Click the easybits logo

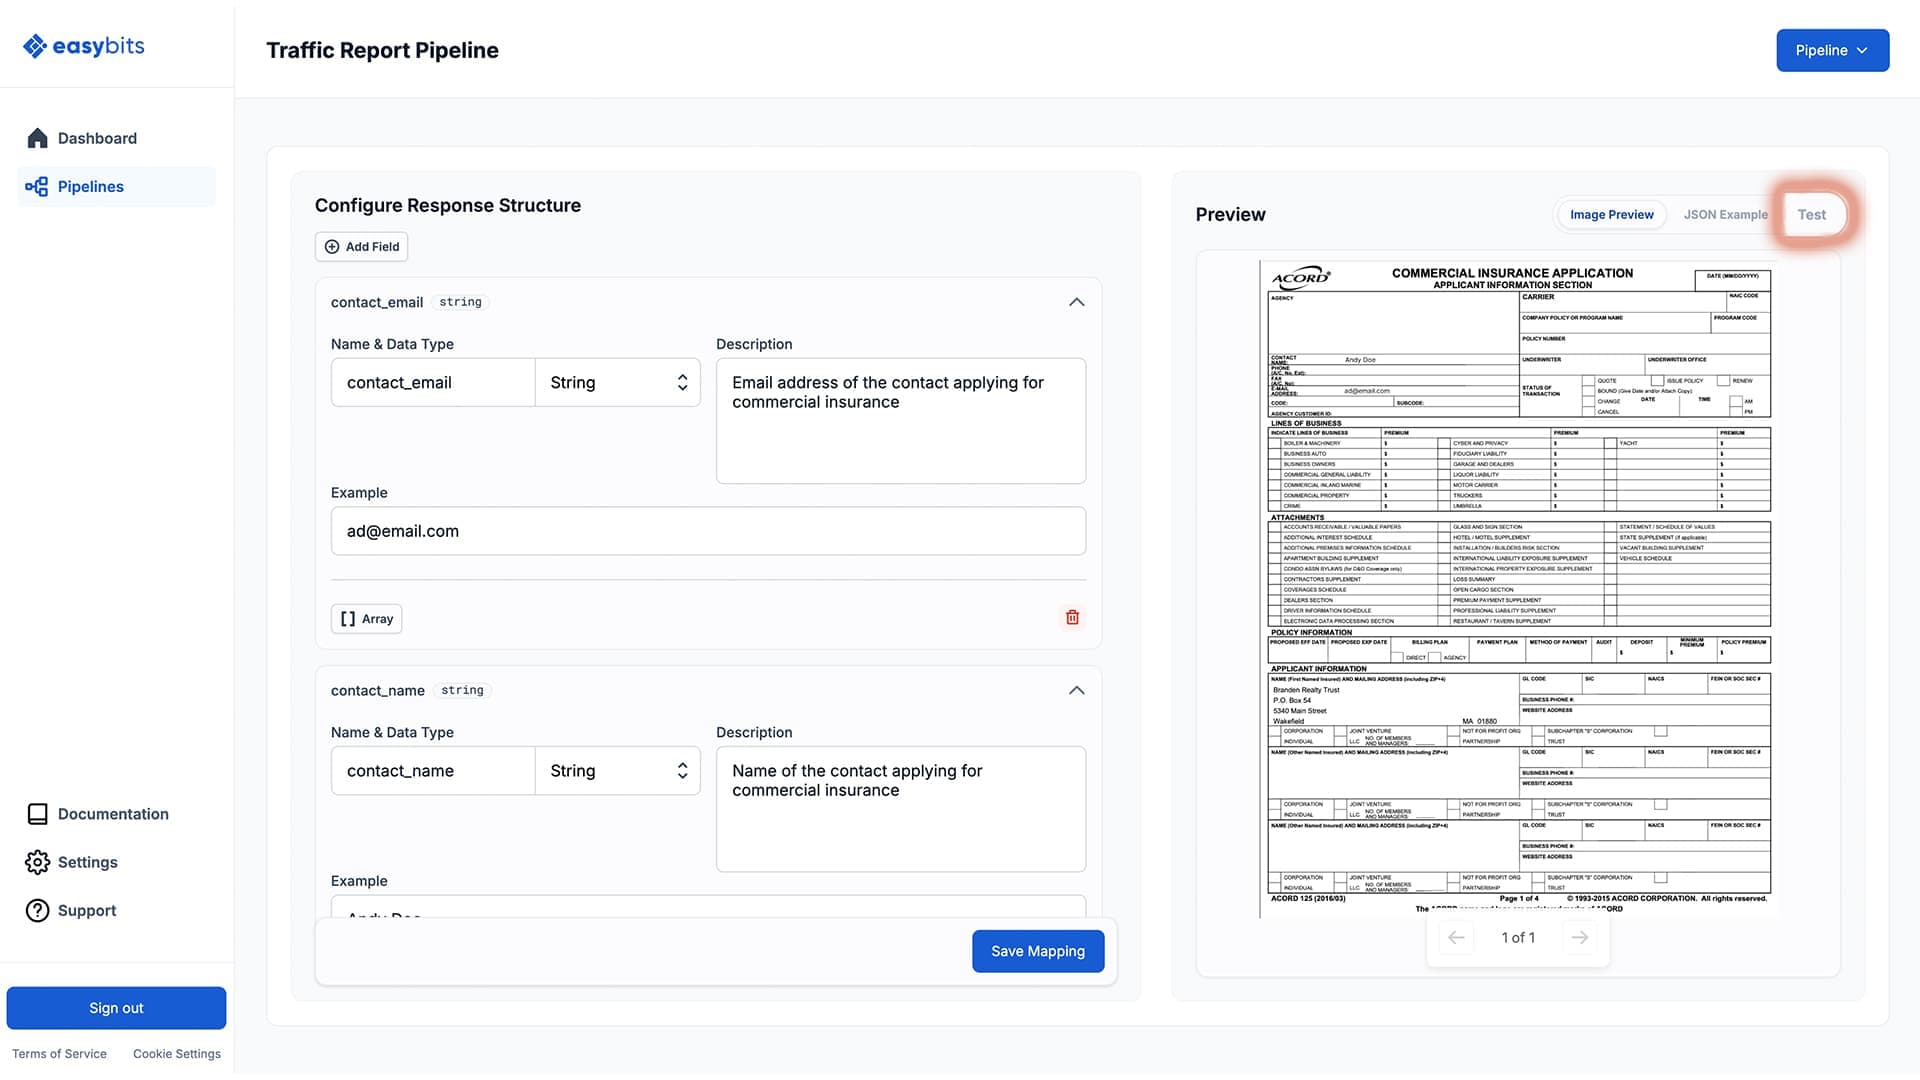[x=83, y=45]
